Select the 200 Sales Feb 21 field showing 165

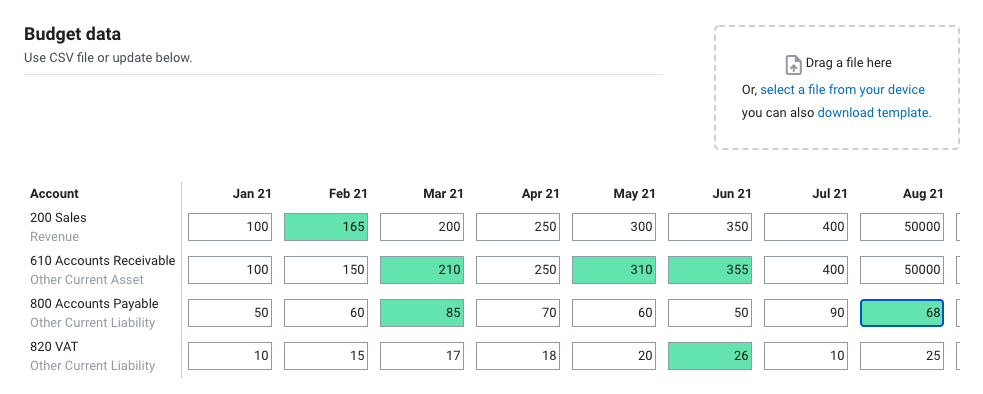[326, 226]
